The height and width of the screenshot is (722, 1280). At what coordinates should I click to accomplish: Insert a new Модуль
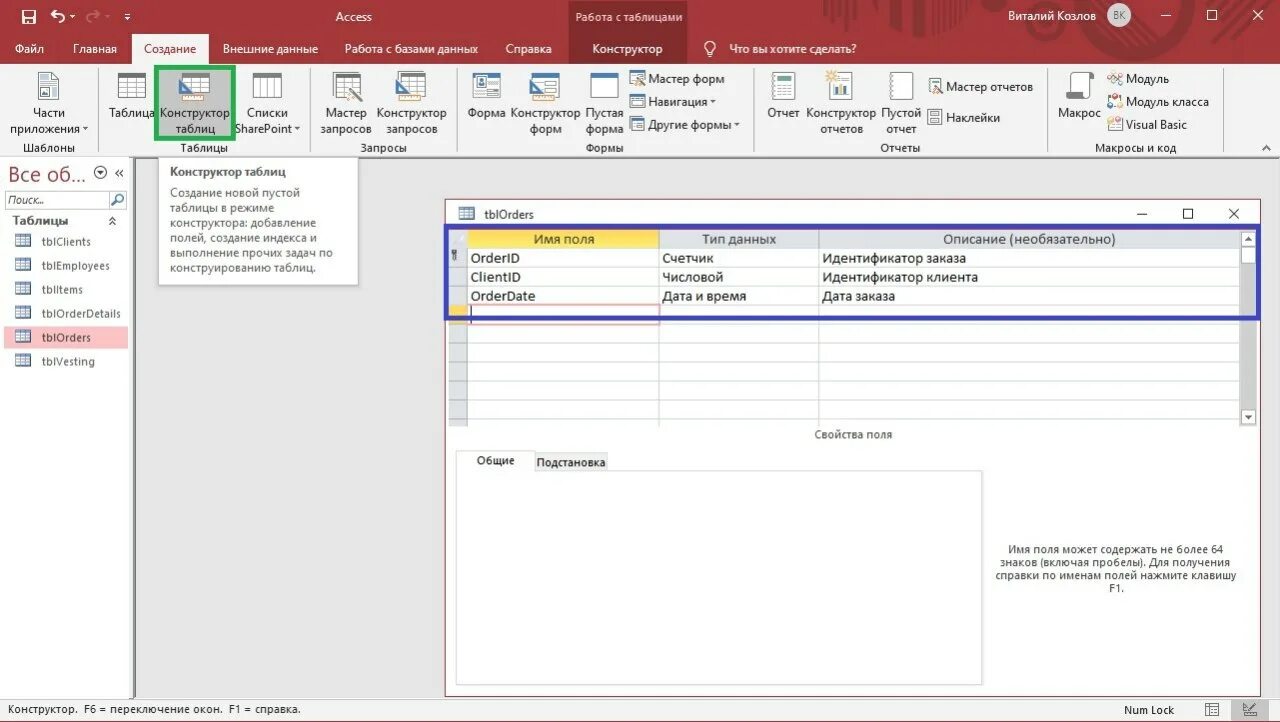pyautogui.click(x=1138, y=79)
